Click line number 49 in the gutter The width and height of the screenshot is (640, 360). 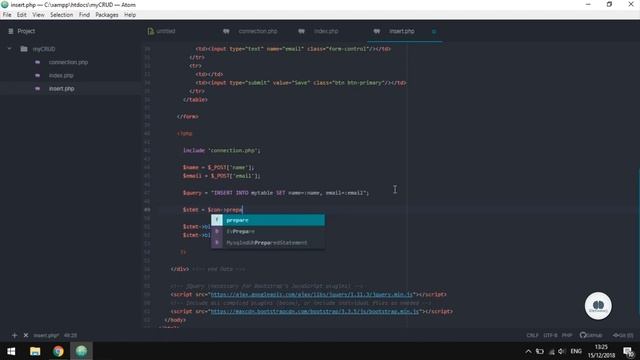147,210
